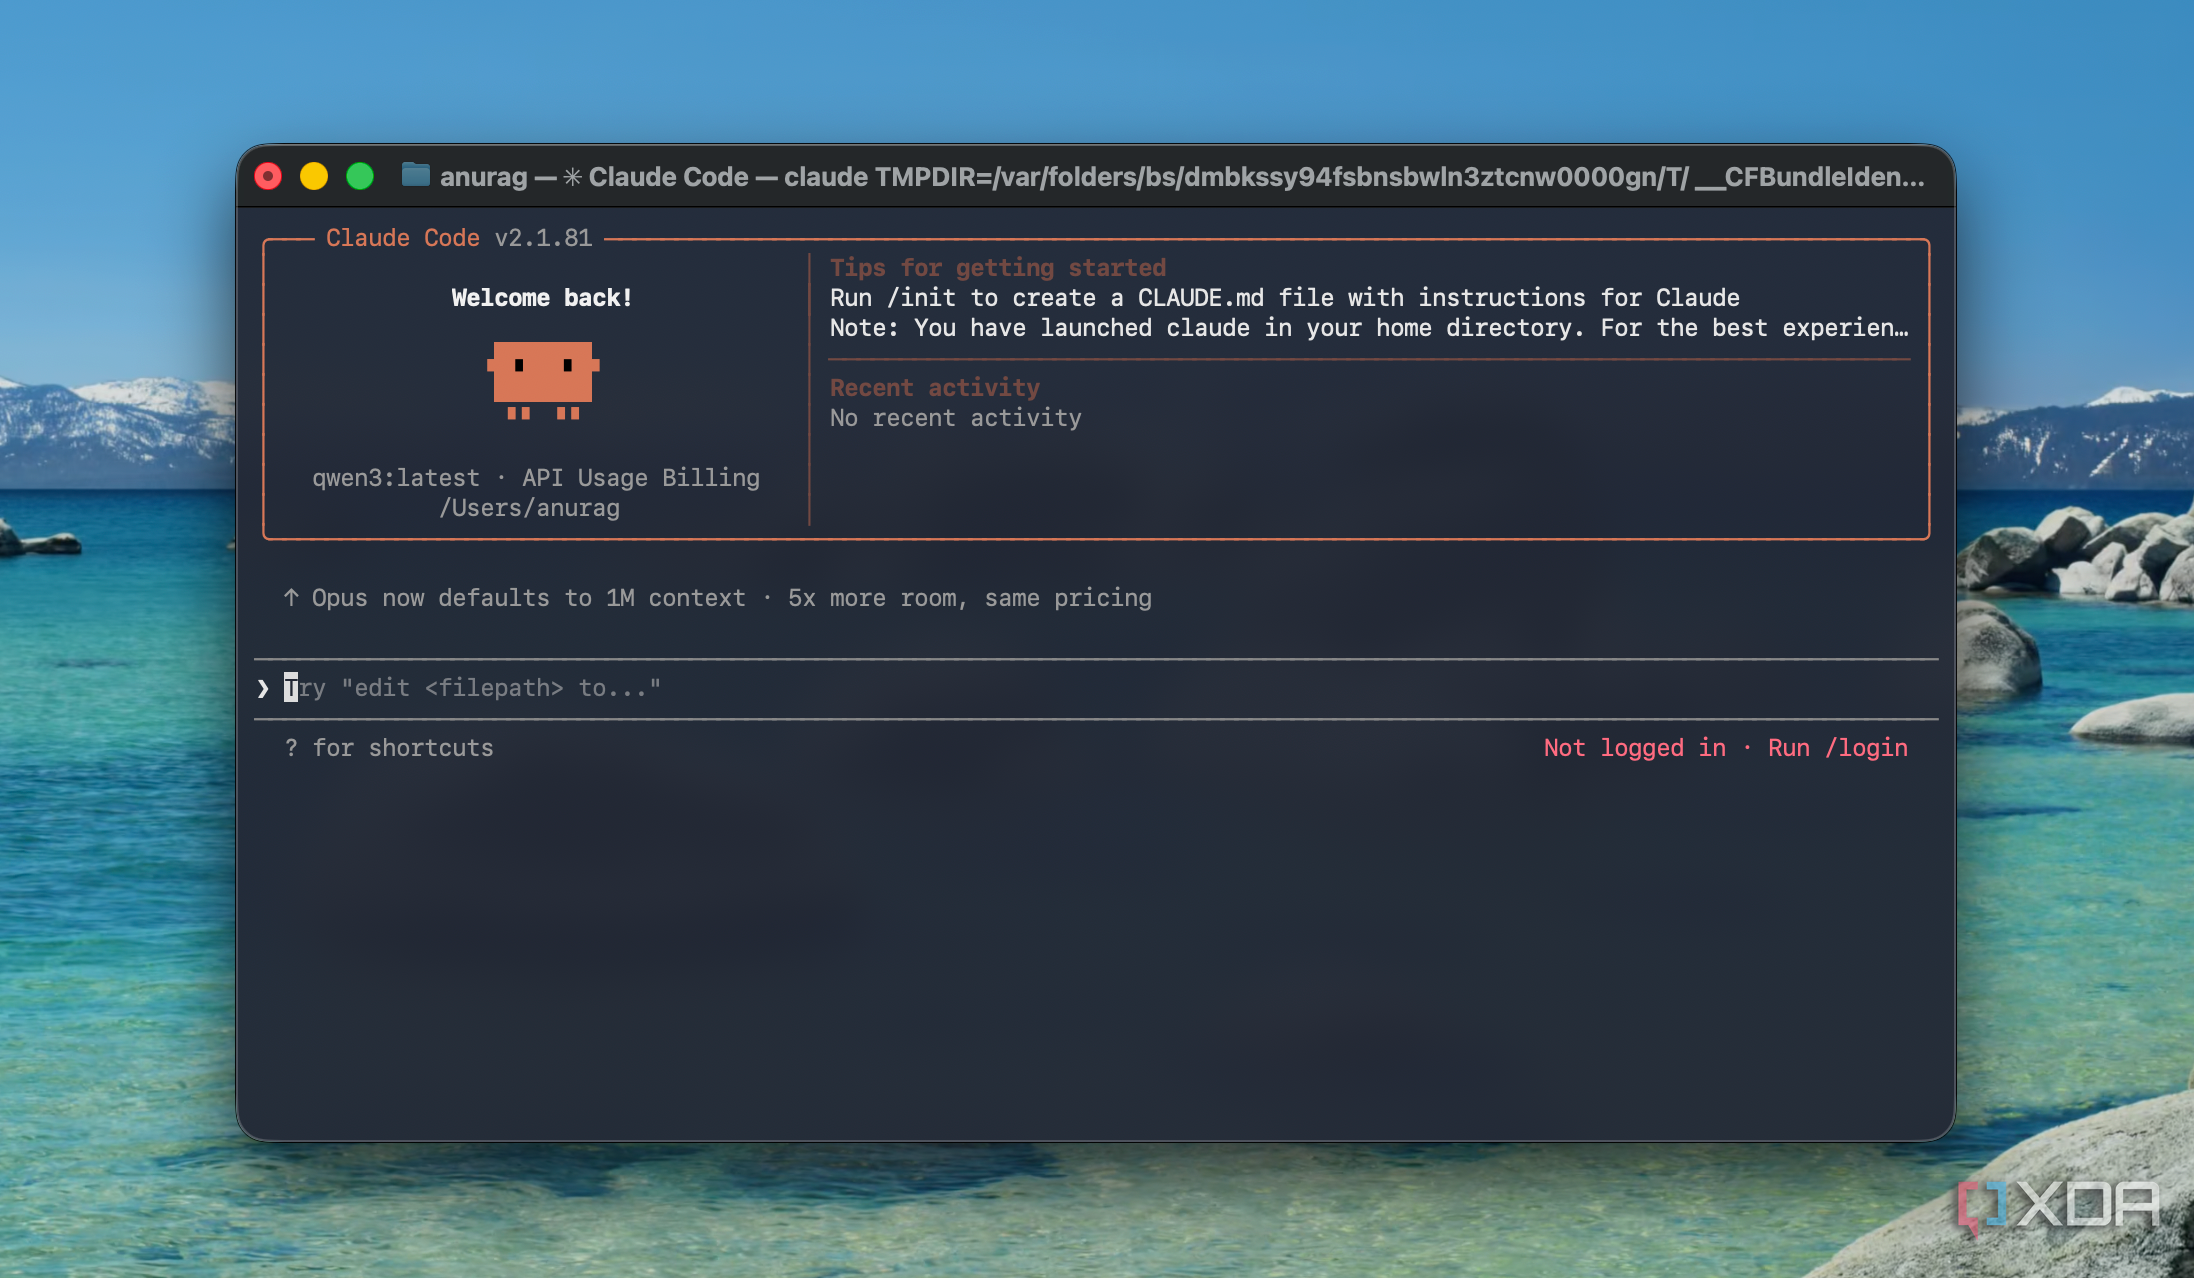This screenshot has height=1278, width=2194.
Task: Click the "qwen3:latest" model label
Action: pyautogui.click(x=396, y=478)
